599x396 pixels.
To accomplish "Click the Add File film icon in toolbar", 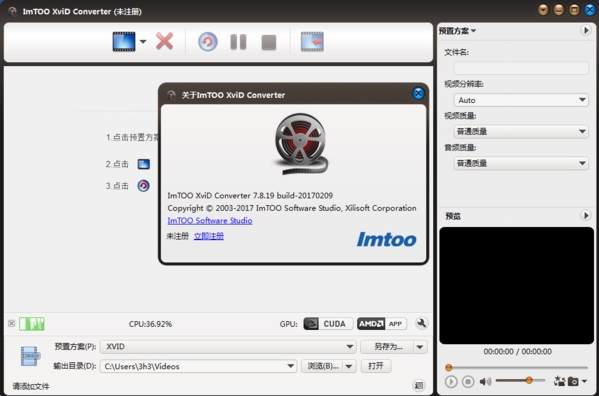I will tap(124, 42).
